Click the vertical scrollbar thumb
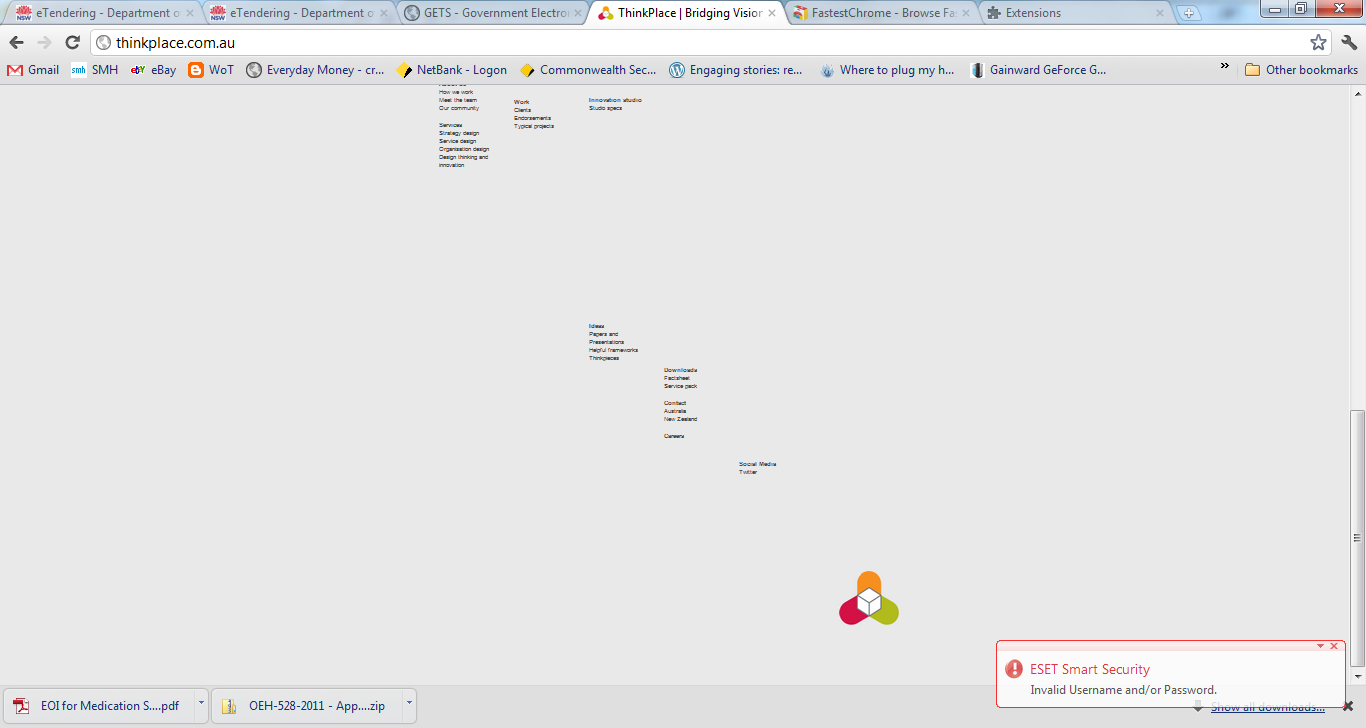 point(1357,537)
